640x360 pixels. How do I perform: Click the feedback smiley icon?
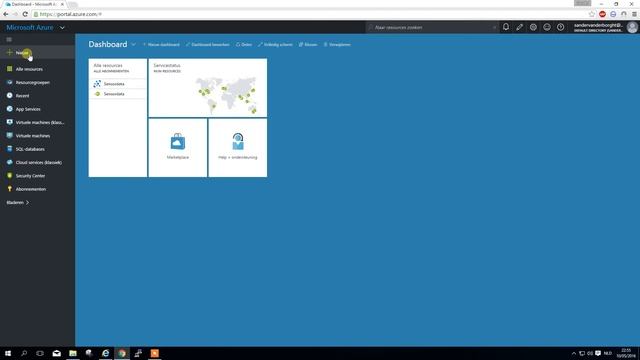547,27
